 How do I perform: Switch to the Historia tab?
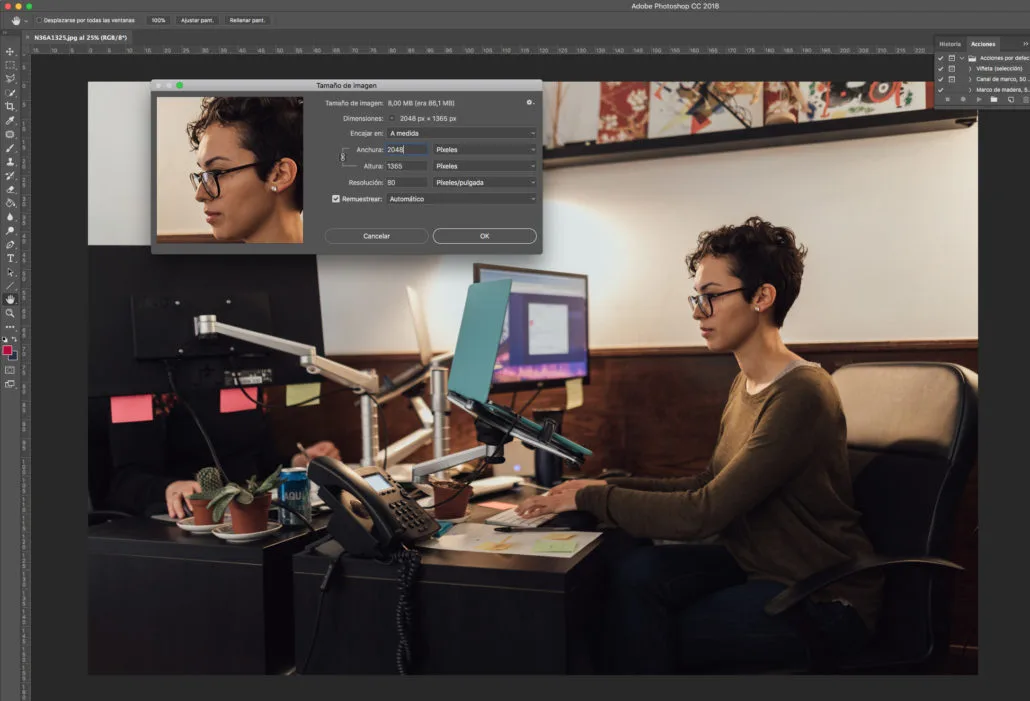[950, 44]
